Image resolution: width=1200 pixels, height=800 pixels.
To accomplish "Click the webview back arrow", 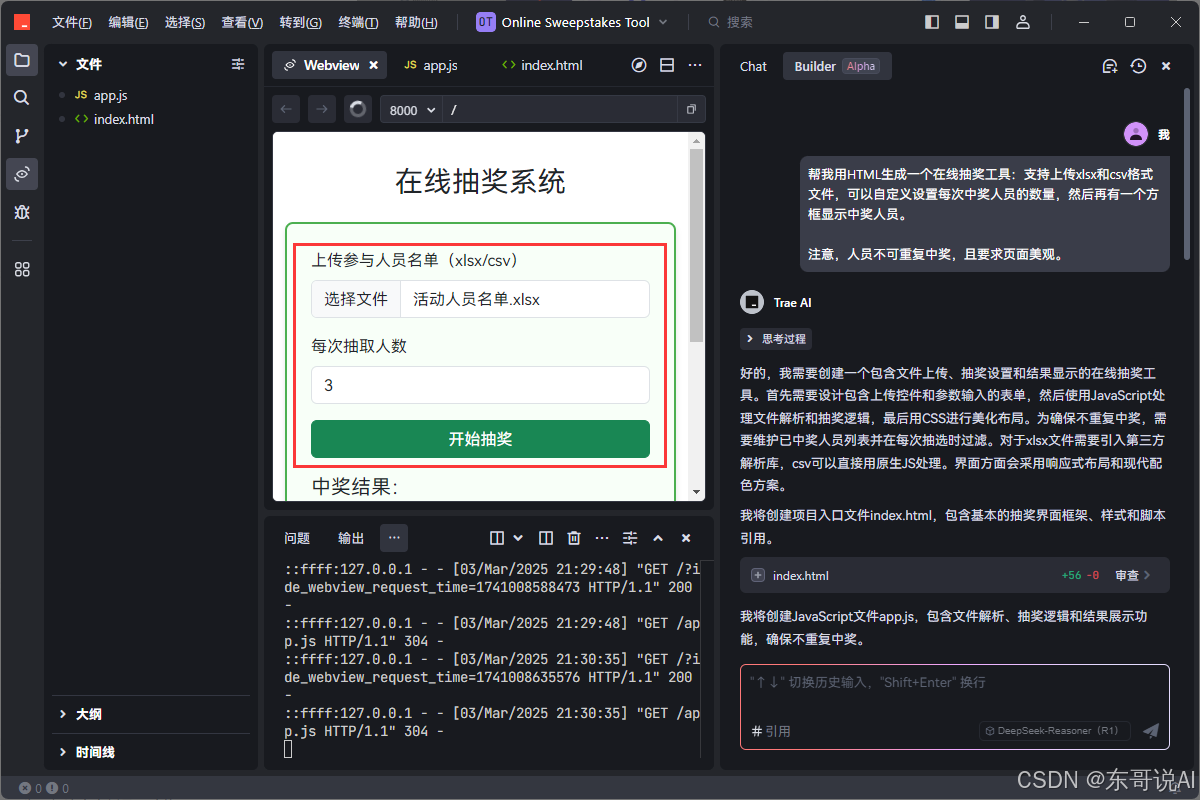I will pyautogui.click(x=286, y=110).
